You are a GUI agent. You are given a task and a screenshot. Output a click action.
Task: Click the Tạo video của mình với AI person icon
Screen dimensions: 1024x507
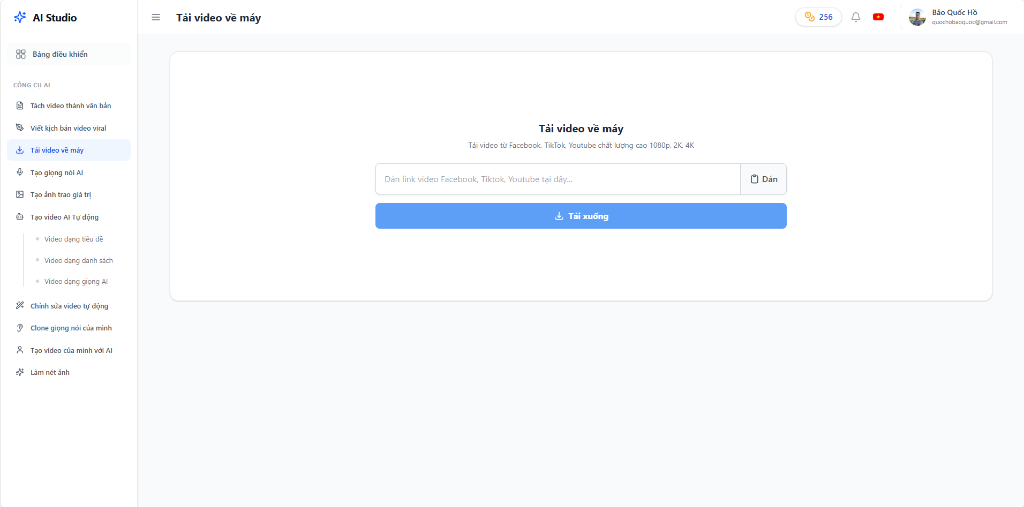[x=20, y=350]
